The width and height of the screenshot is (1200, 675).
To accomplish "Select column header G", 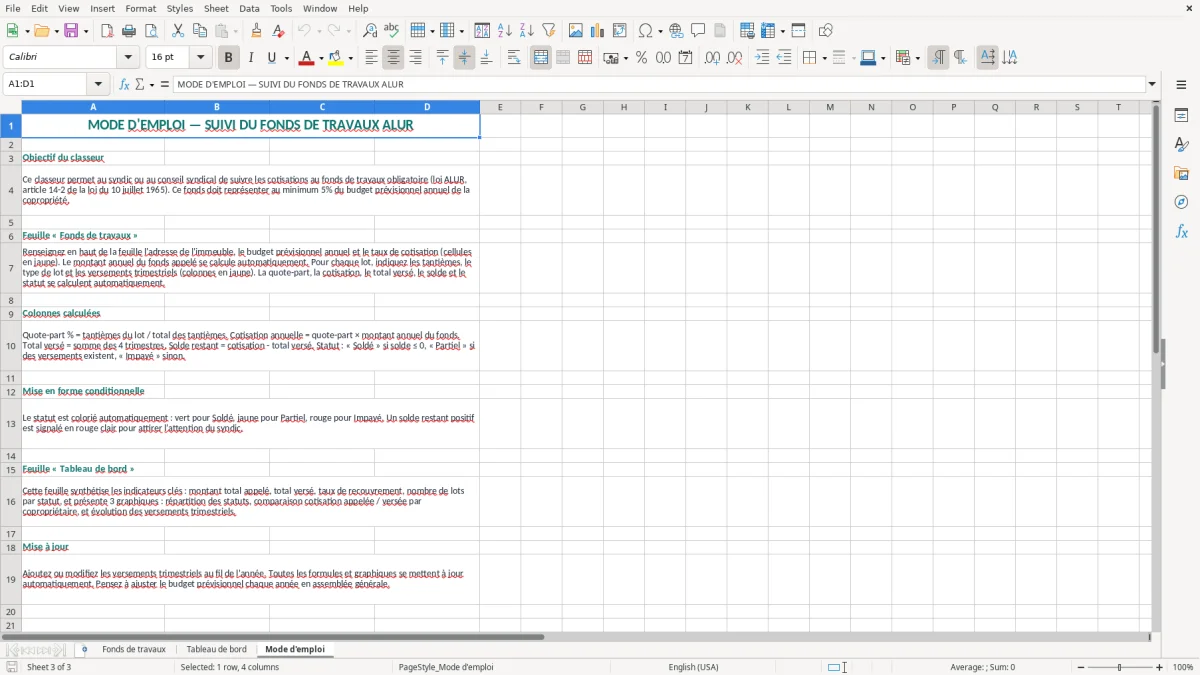I will click(x=582, y=107).
